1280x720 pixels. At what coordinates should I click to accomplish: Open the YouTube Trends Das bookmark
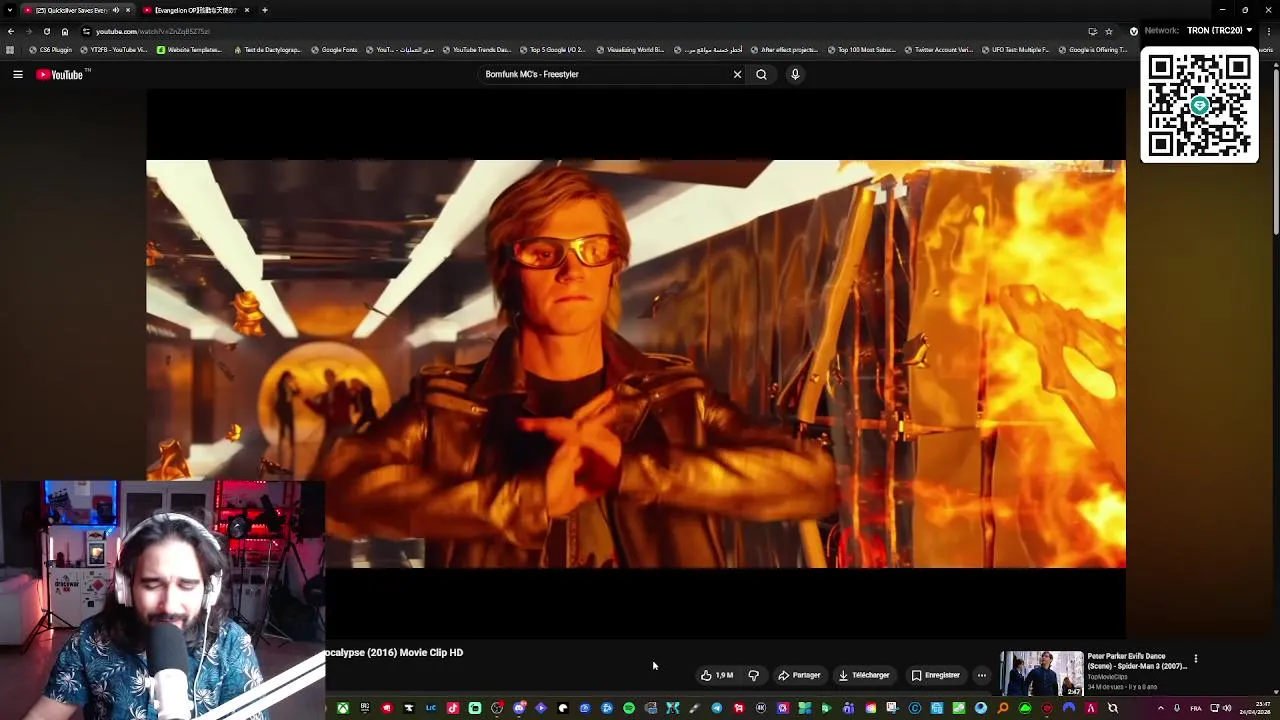476,50
